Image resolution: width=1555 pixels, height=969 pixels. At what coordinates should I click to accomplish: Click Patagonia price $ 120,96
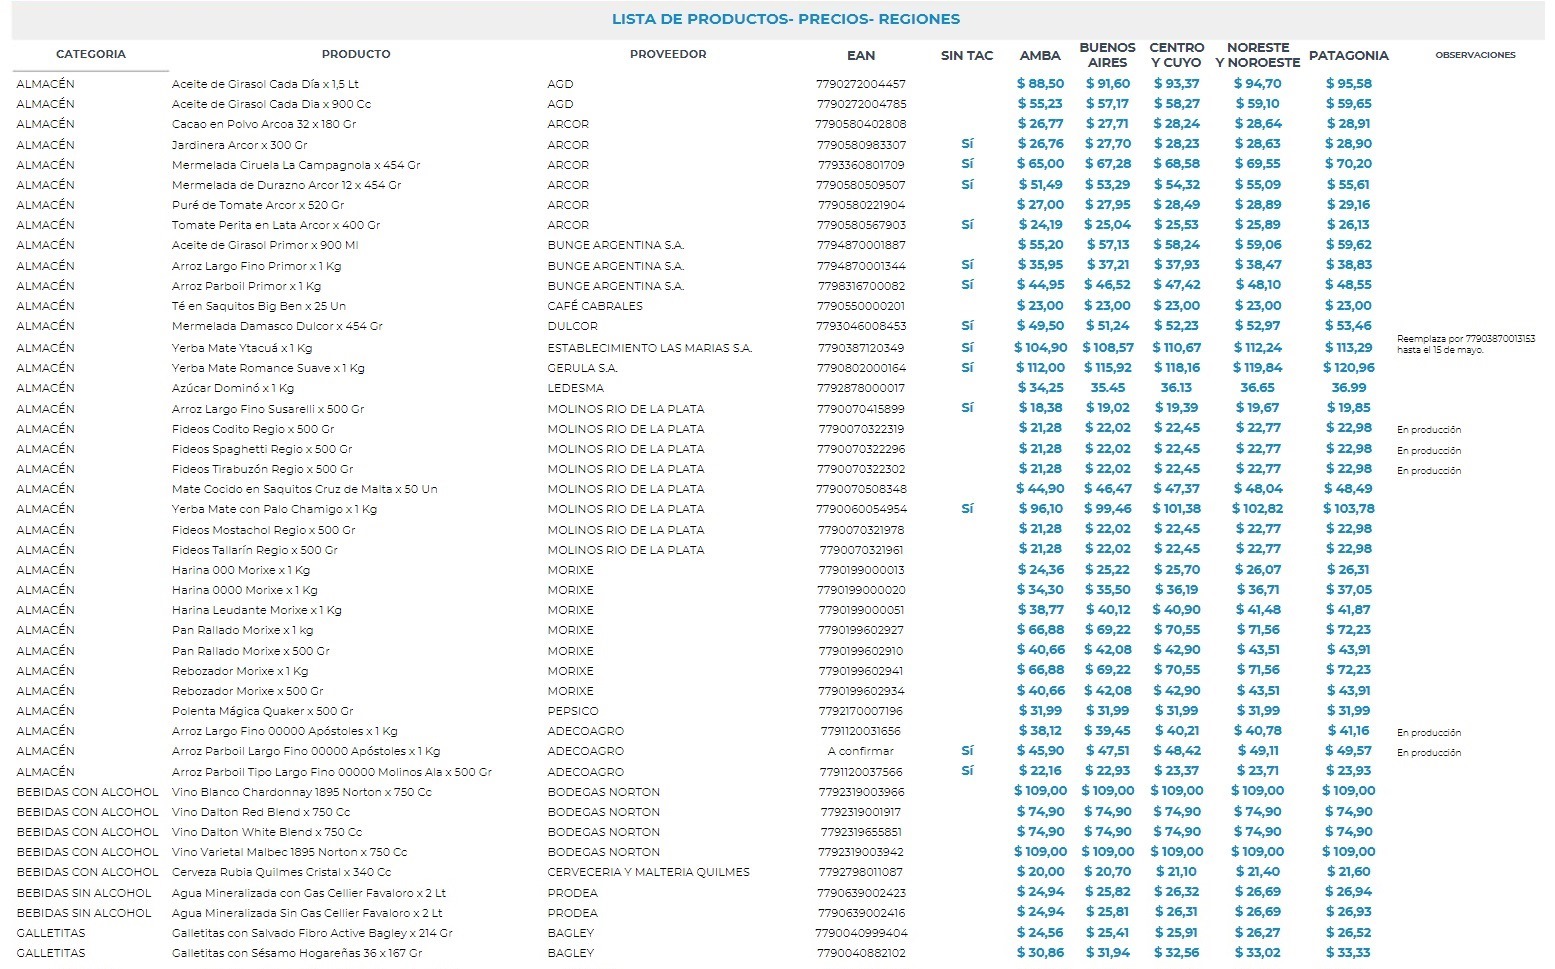(1349, 367)
